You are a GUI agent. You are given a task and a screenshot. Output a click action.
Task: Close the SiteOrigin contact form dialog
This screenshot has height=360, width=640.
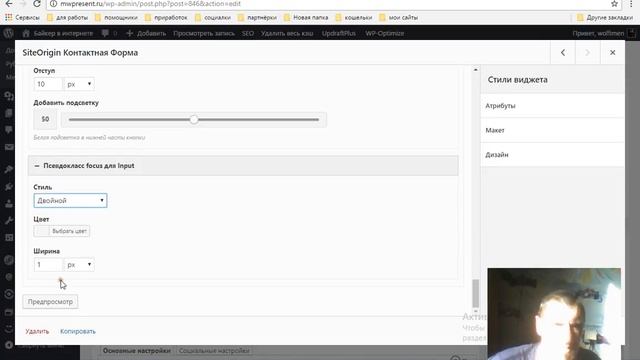(612, 52)
